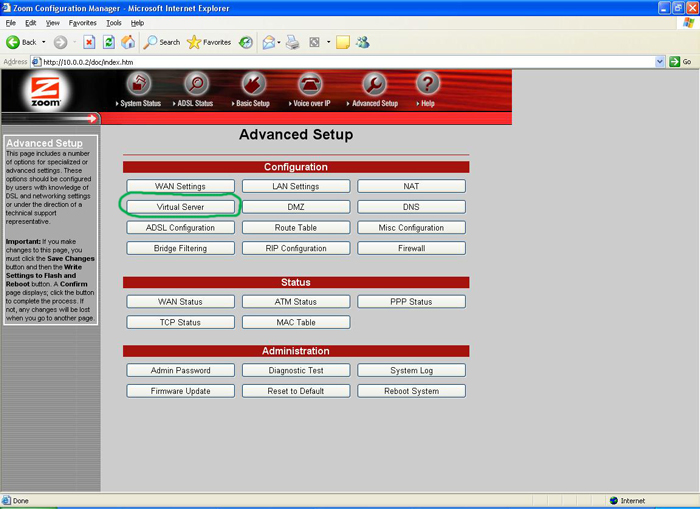Open the Advanced Setup wrench icon
700x509 pixels.
pos(374,83)
